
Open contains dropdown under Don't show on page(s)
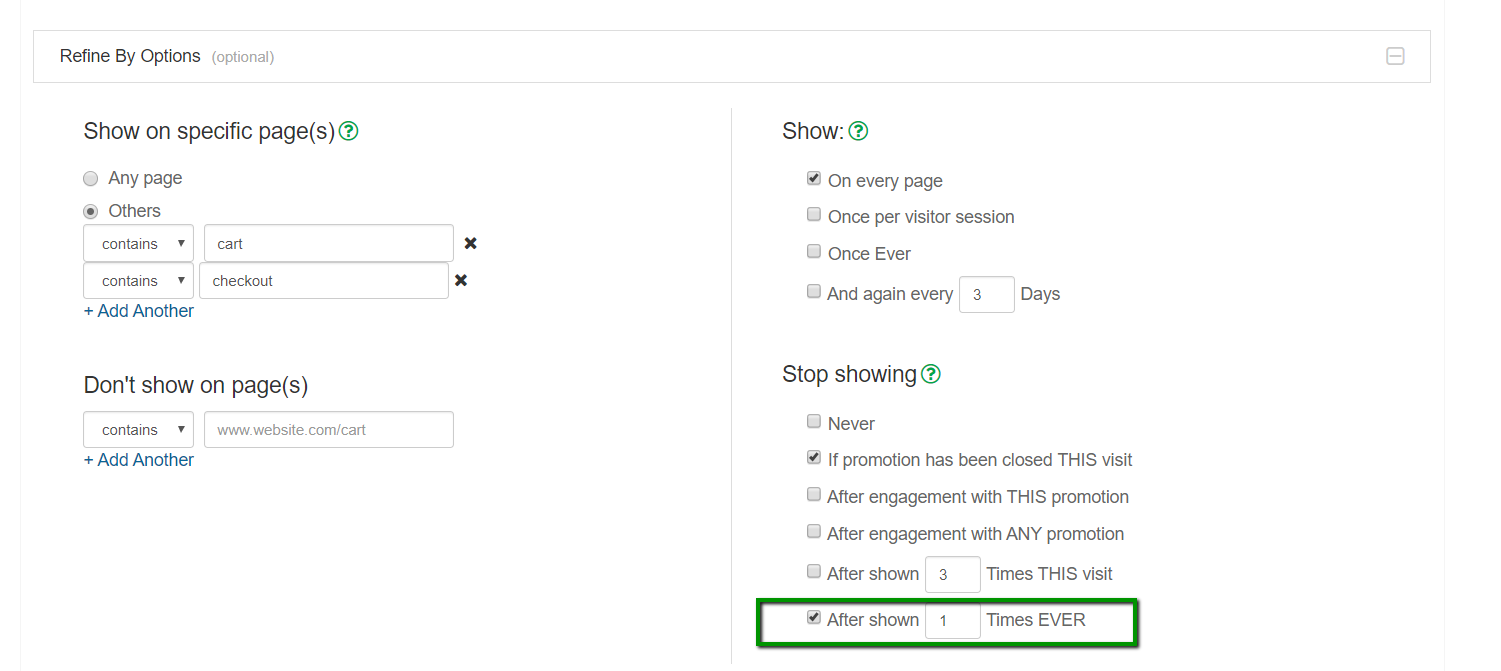click(139, 430)
